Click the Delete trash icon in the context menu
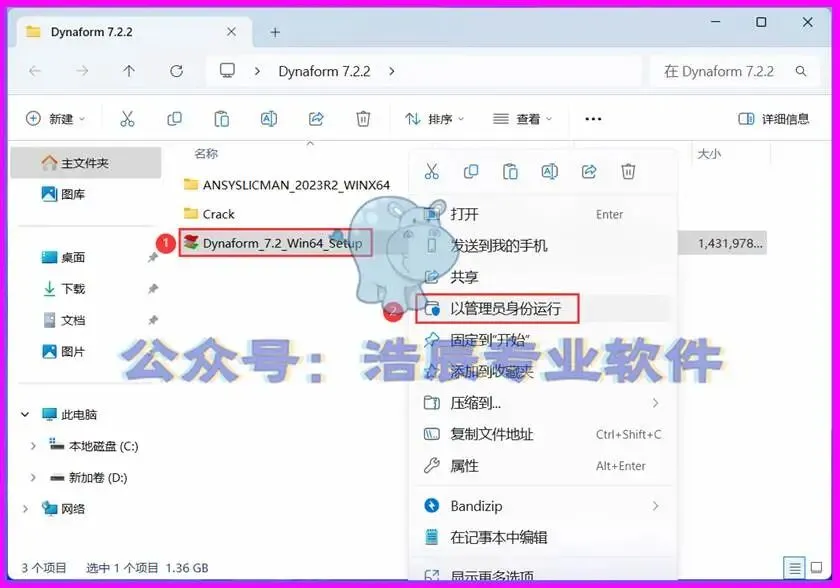 click(628, 171)
